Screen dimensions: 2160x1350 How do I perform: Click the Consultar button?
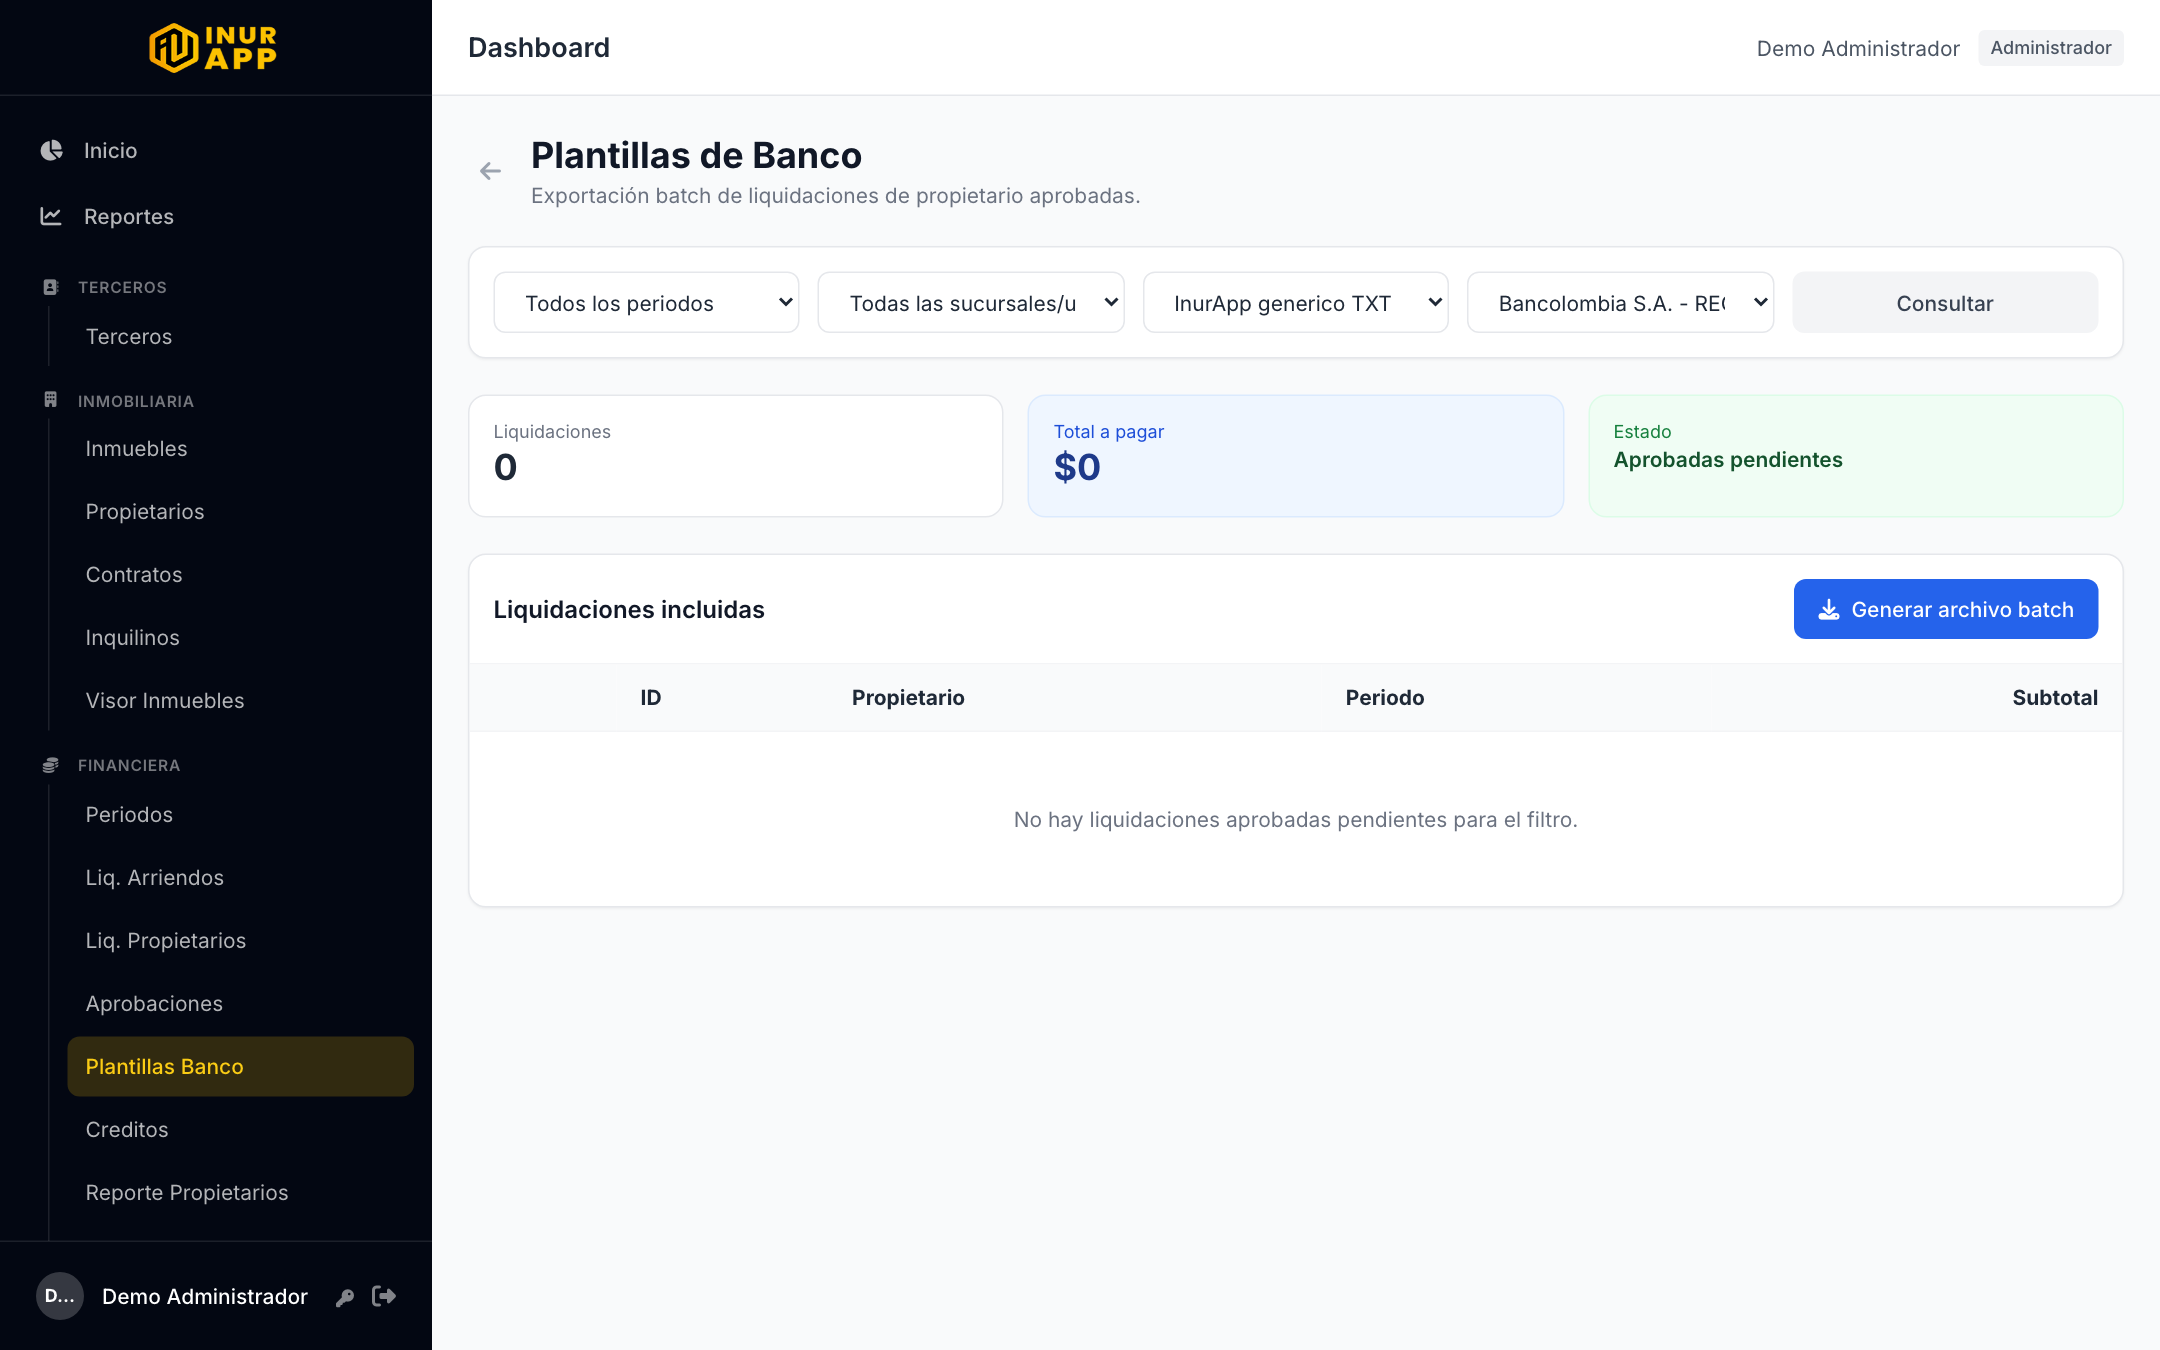pyautogui.click(x=1945, y=302)
